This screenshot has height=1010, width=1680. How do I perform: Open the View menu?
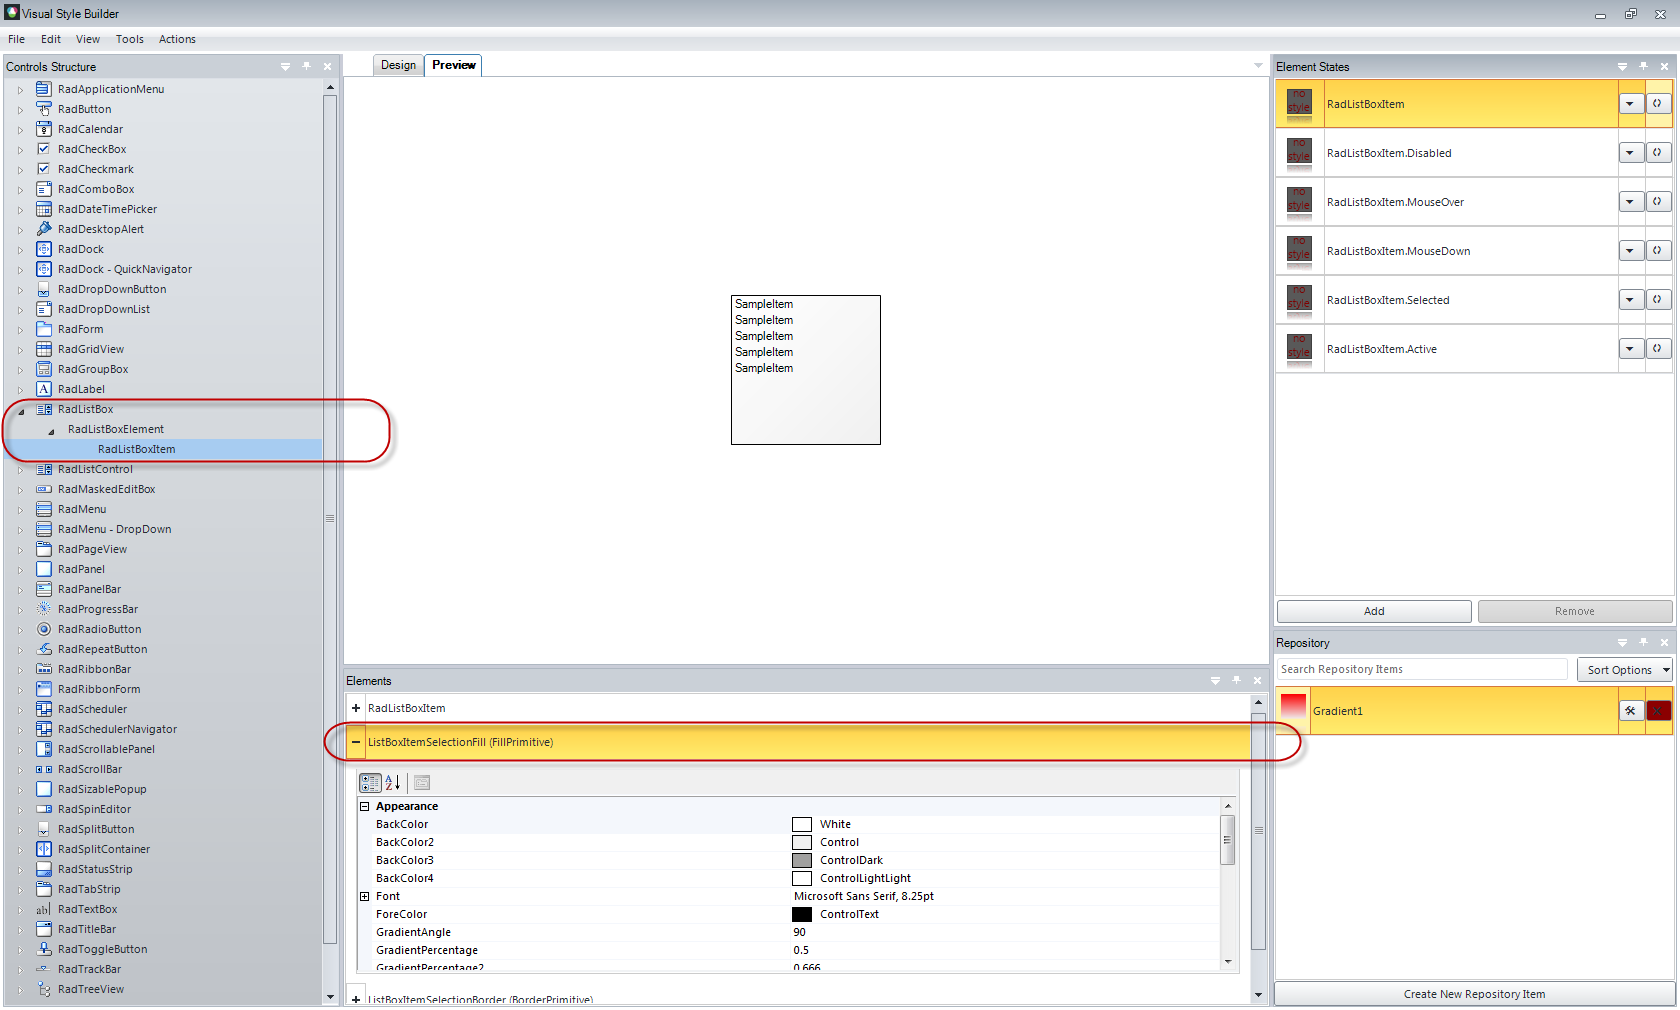(x=88, y=39)
